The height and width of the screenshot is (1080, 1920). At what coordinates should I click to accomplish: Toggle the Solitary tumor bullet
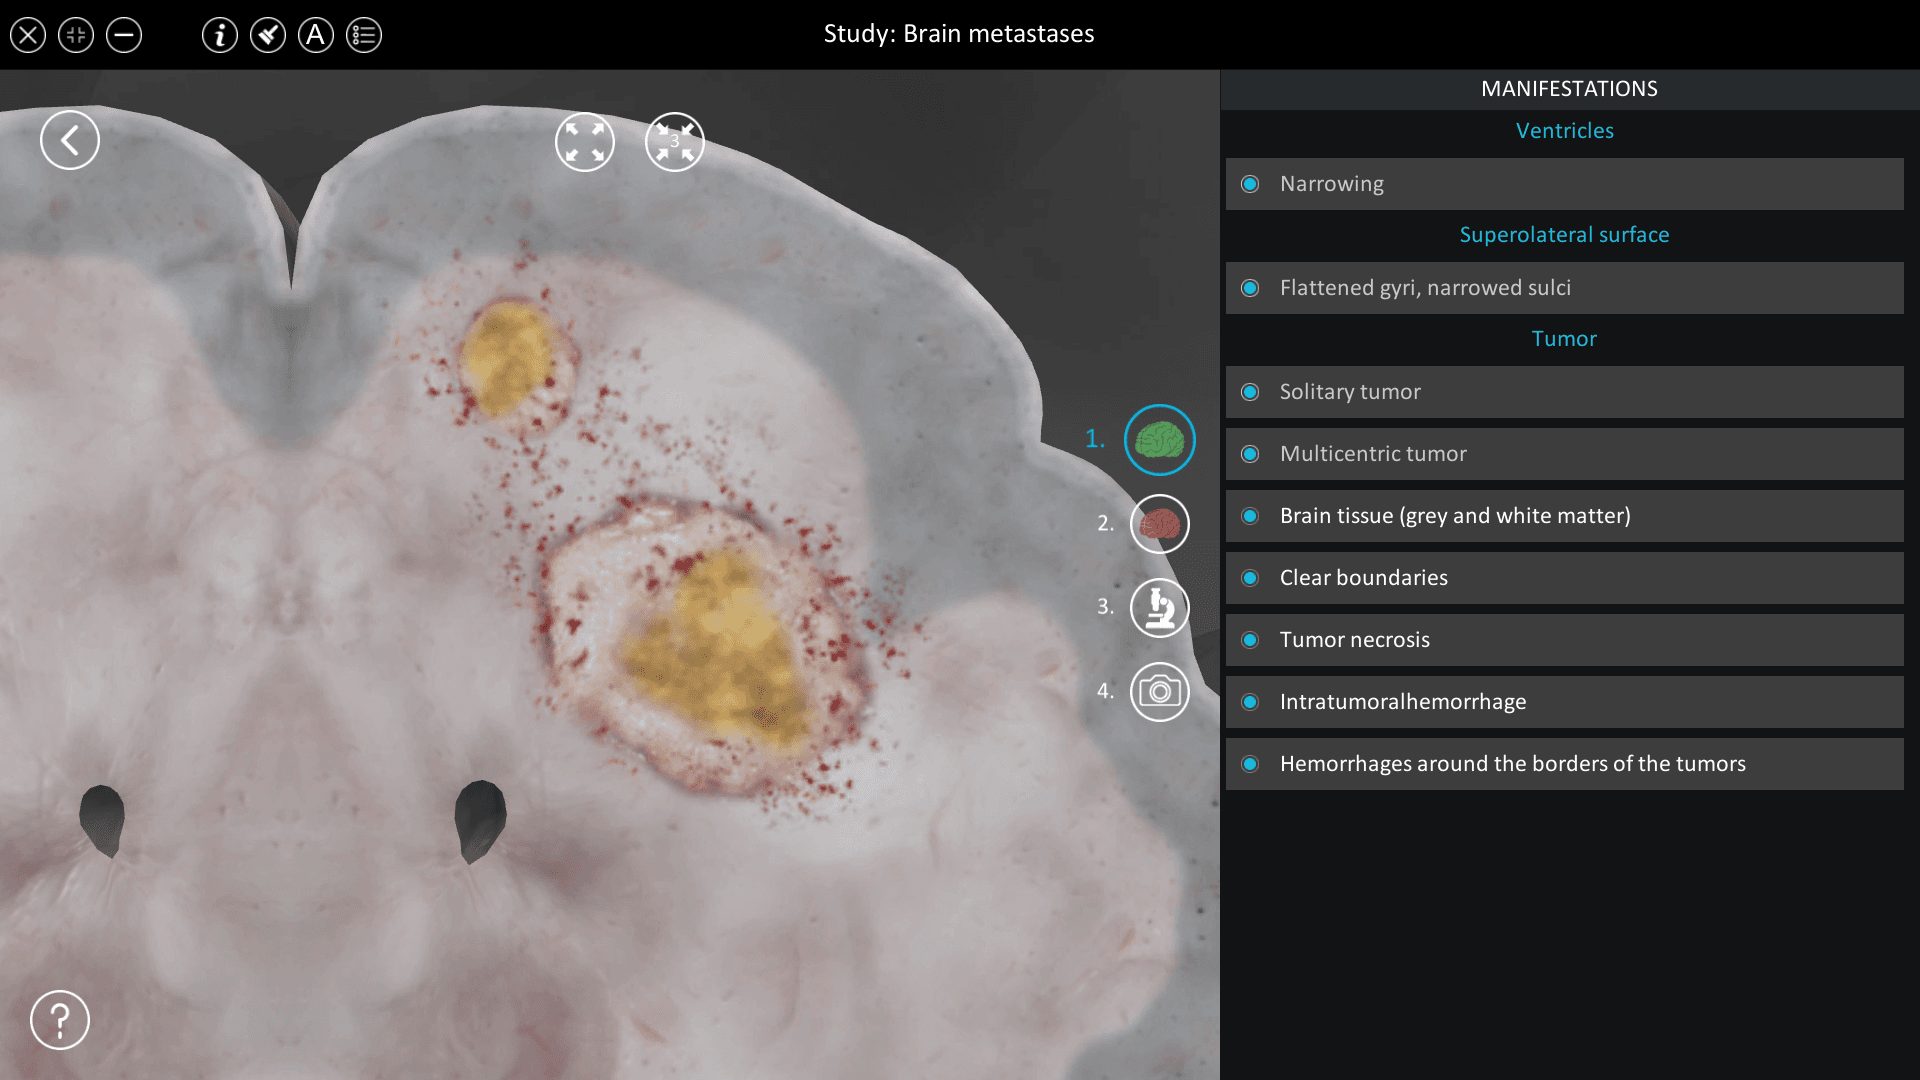tap(1250, 392)
